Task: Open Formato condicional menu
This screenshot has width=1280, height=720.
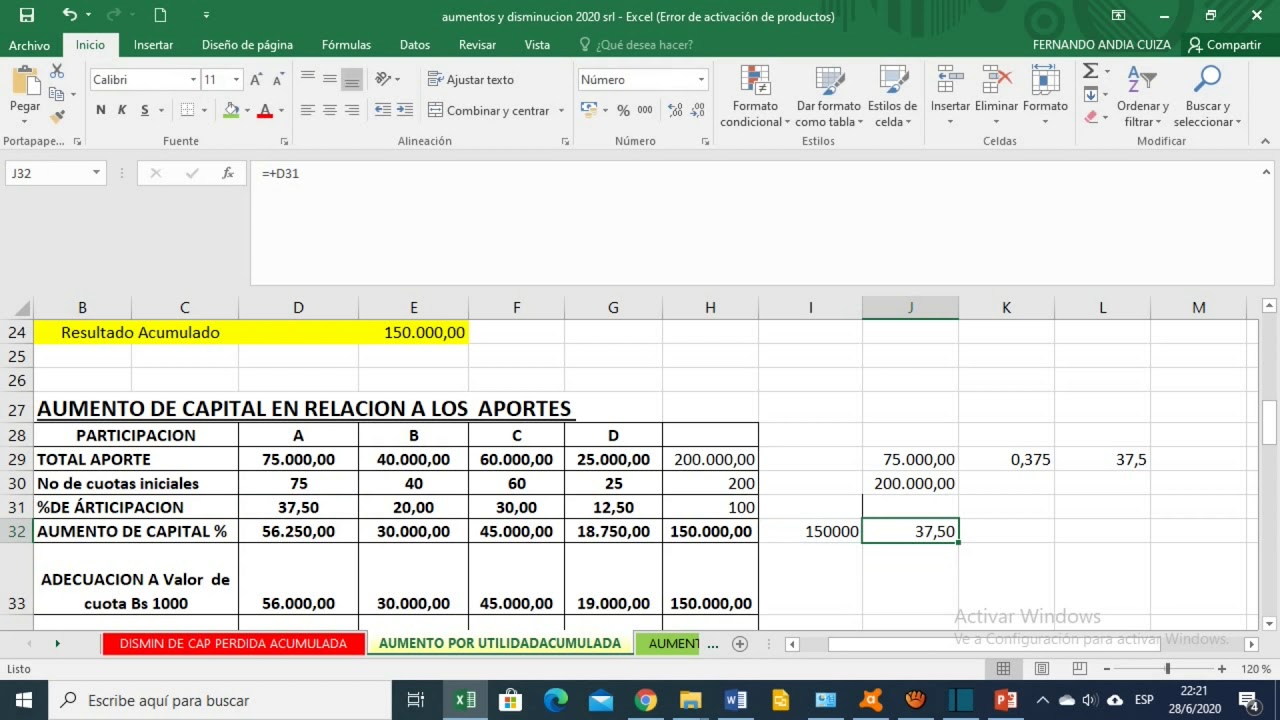Action: (755, 96)
